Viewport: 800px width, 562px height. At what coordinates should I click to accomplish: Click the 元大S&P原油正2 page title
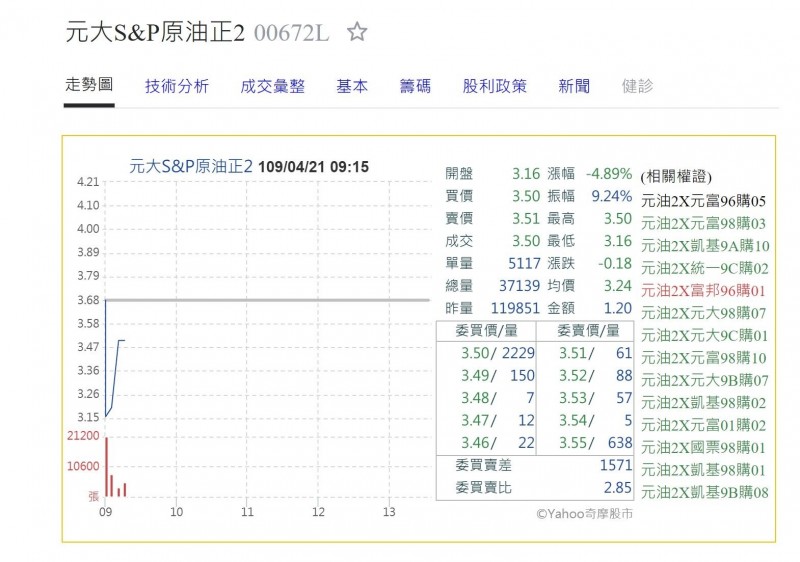[155, 33]
